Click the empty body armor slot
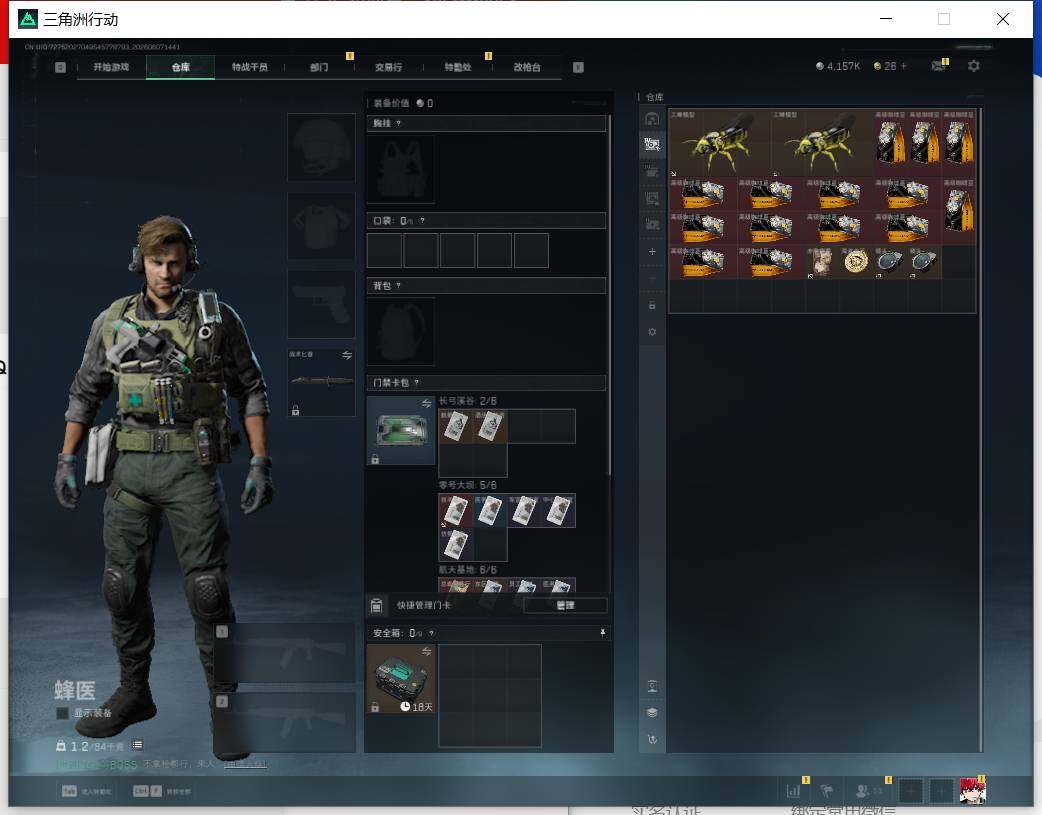This screenshot has width=1042, height=815. click(x=321, y=226)
